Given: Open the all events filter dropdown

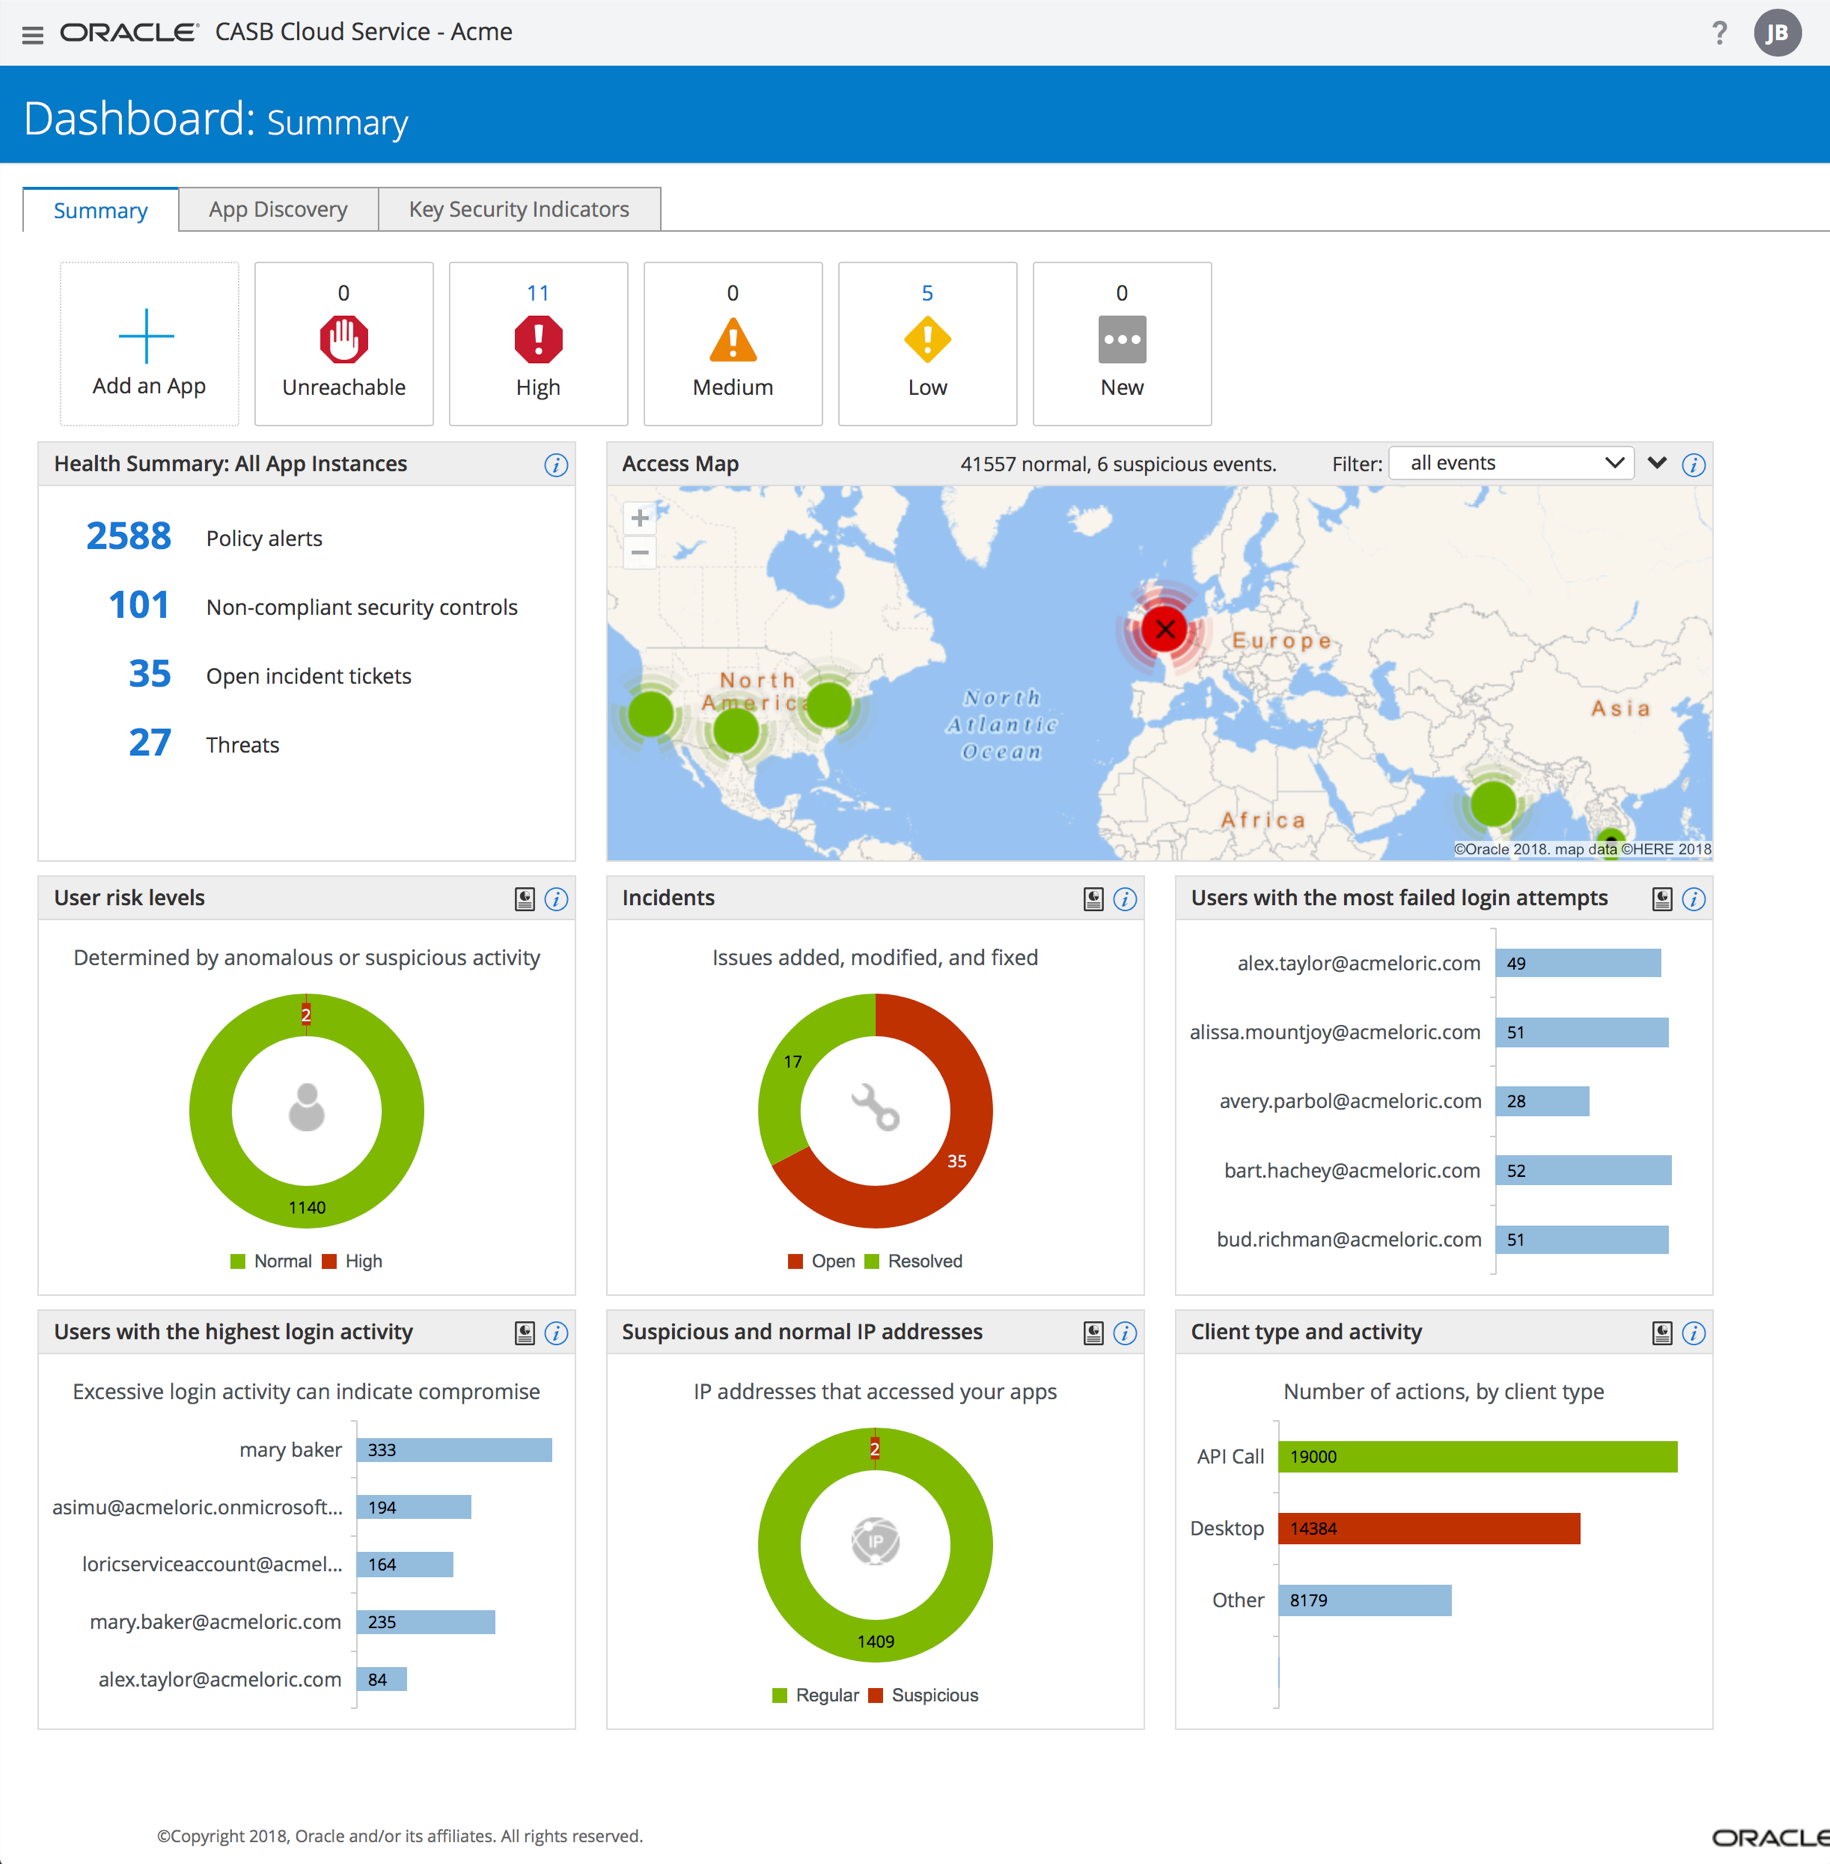Looking at the screenshot, I should click(x=1511, y=463).
